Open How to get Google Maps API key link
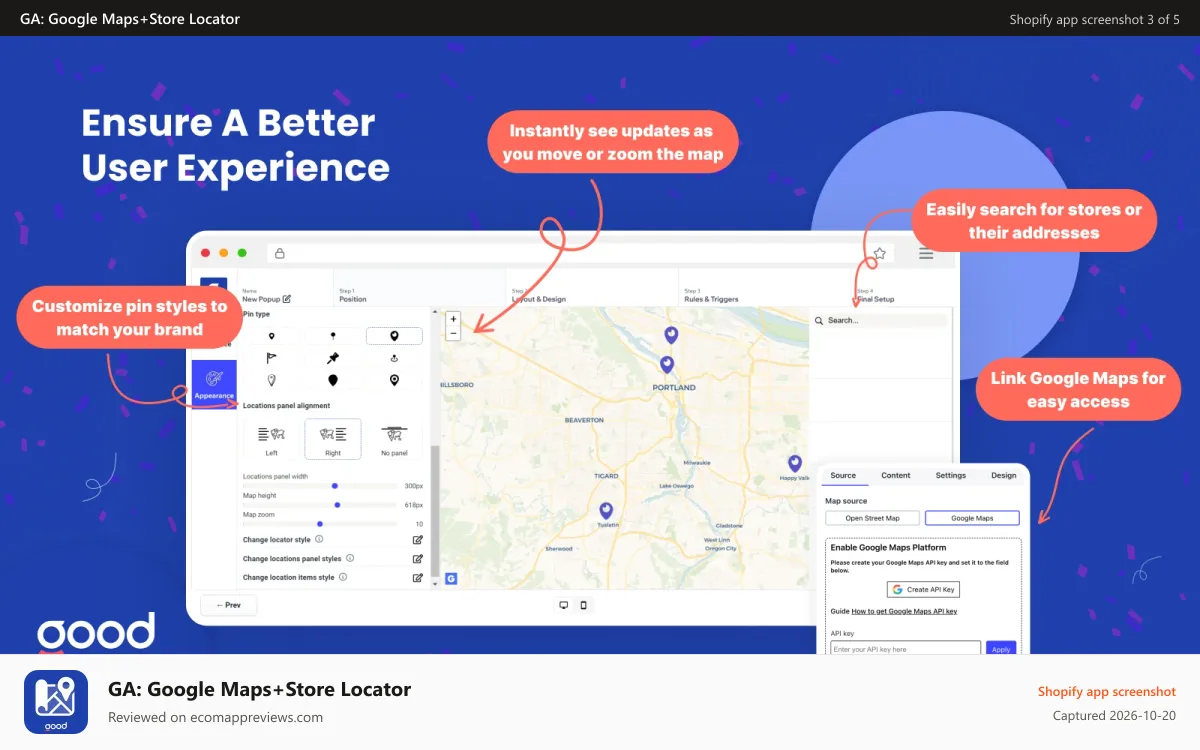The height and width of the screenshot is (750, 1200). point(904,611)
